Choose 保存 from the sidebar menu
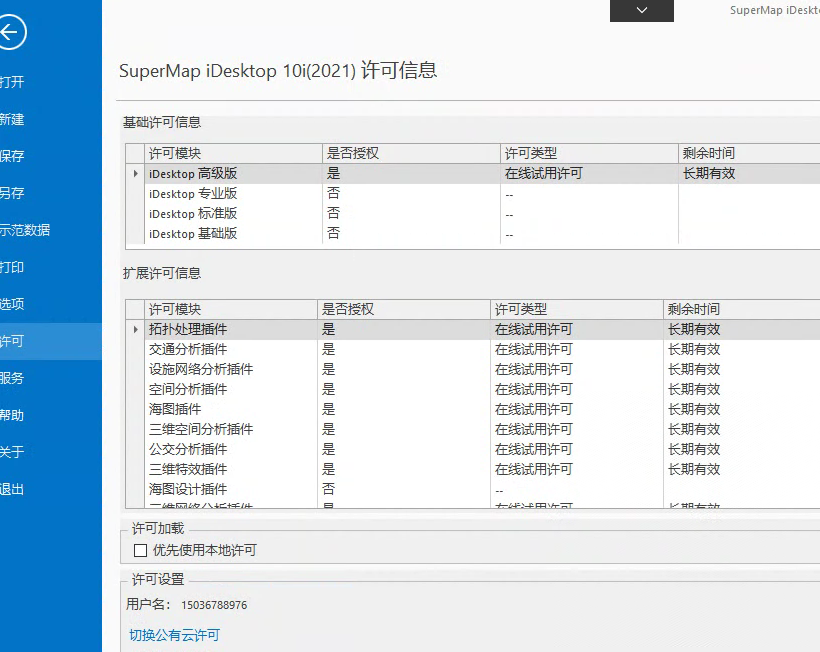This screenshot has width=820, height=652. 51,156
